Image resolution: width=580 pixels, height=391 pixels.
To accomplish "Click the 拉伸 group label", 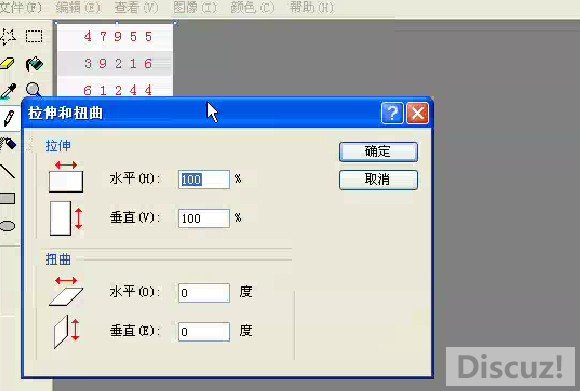I will click(58, 146).
